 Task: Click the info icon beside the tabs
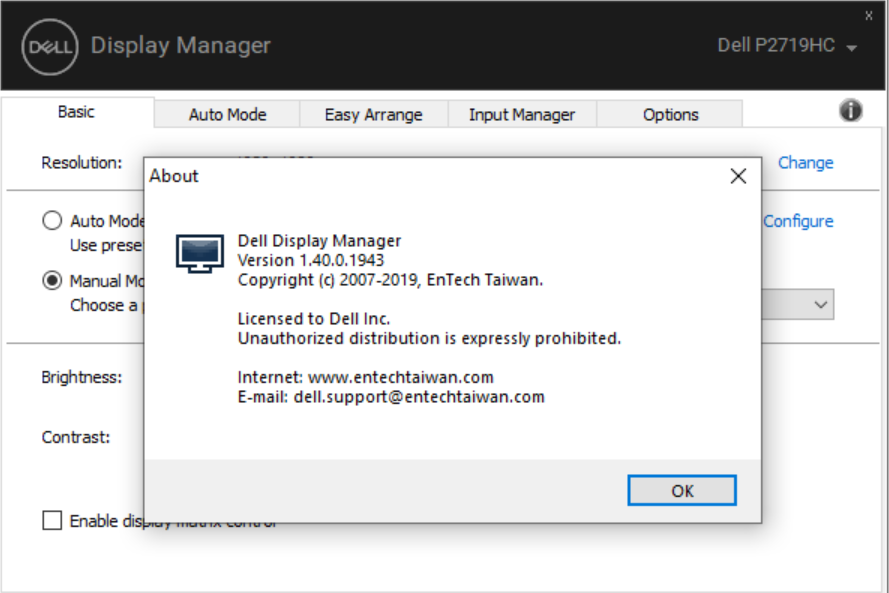(850, 110)
